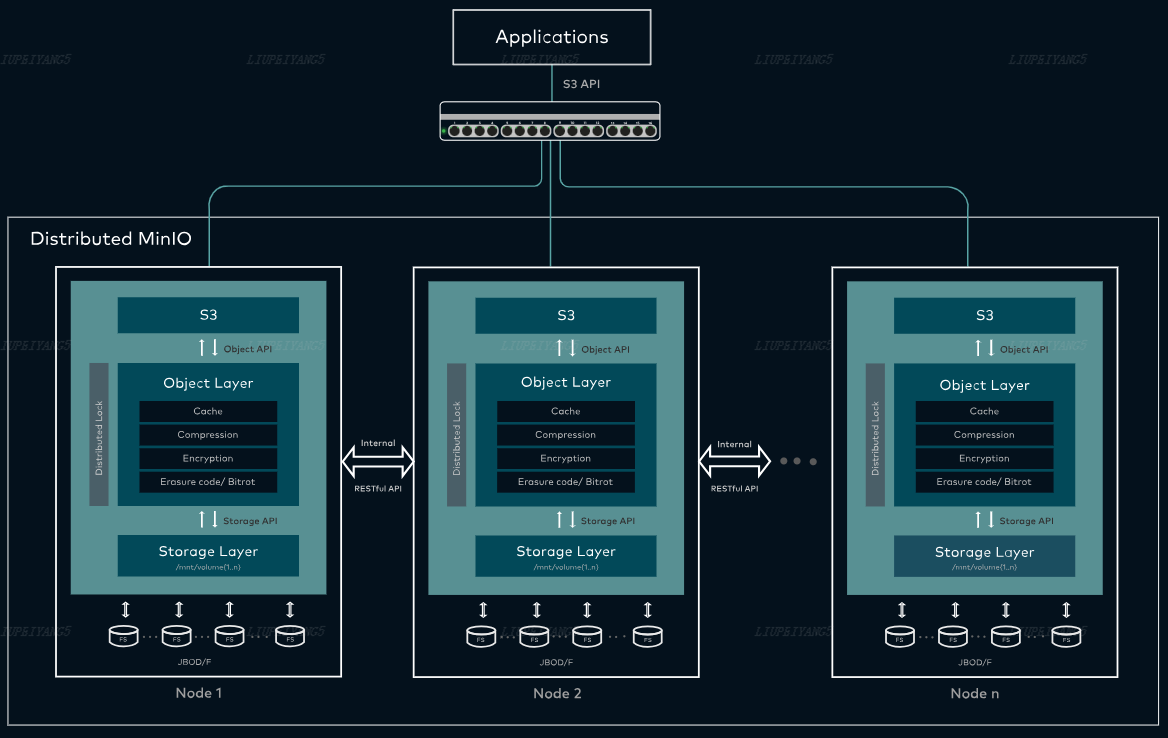Select the Cache row in Node 2

[x=565, y=411]
